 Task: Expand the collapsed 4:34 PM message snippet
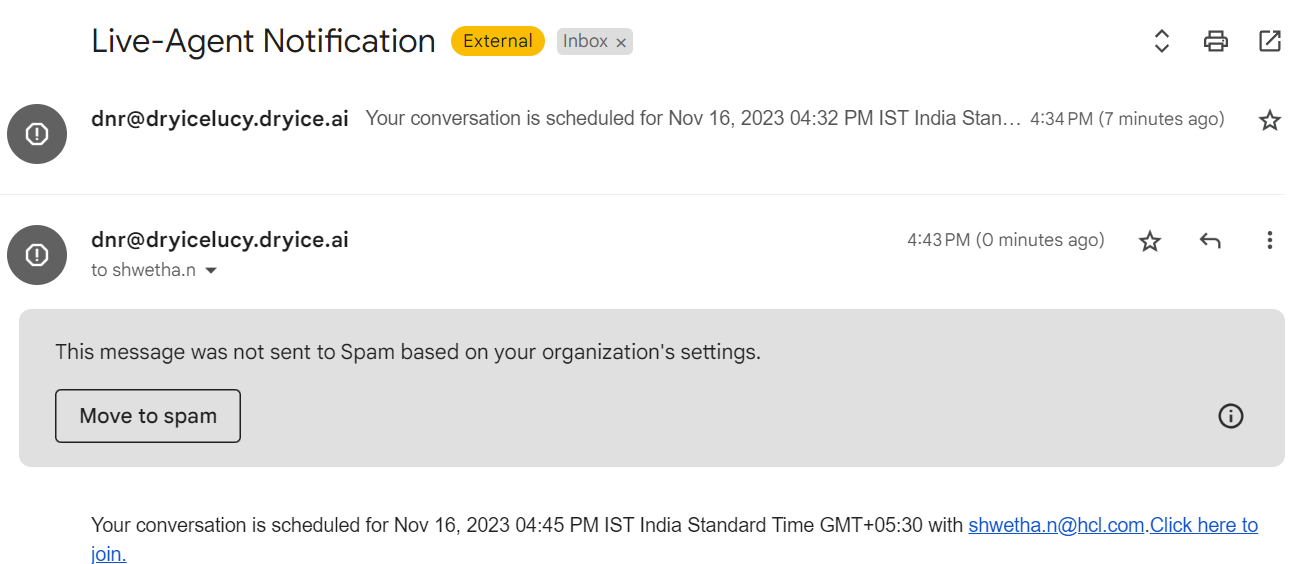(692, 119)
